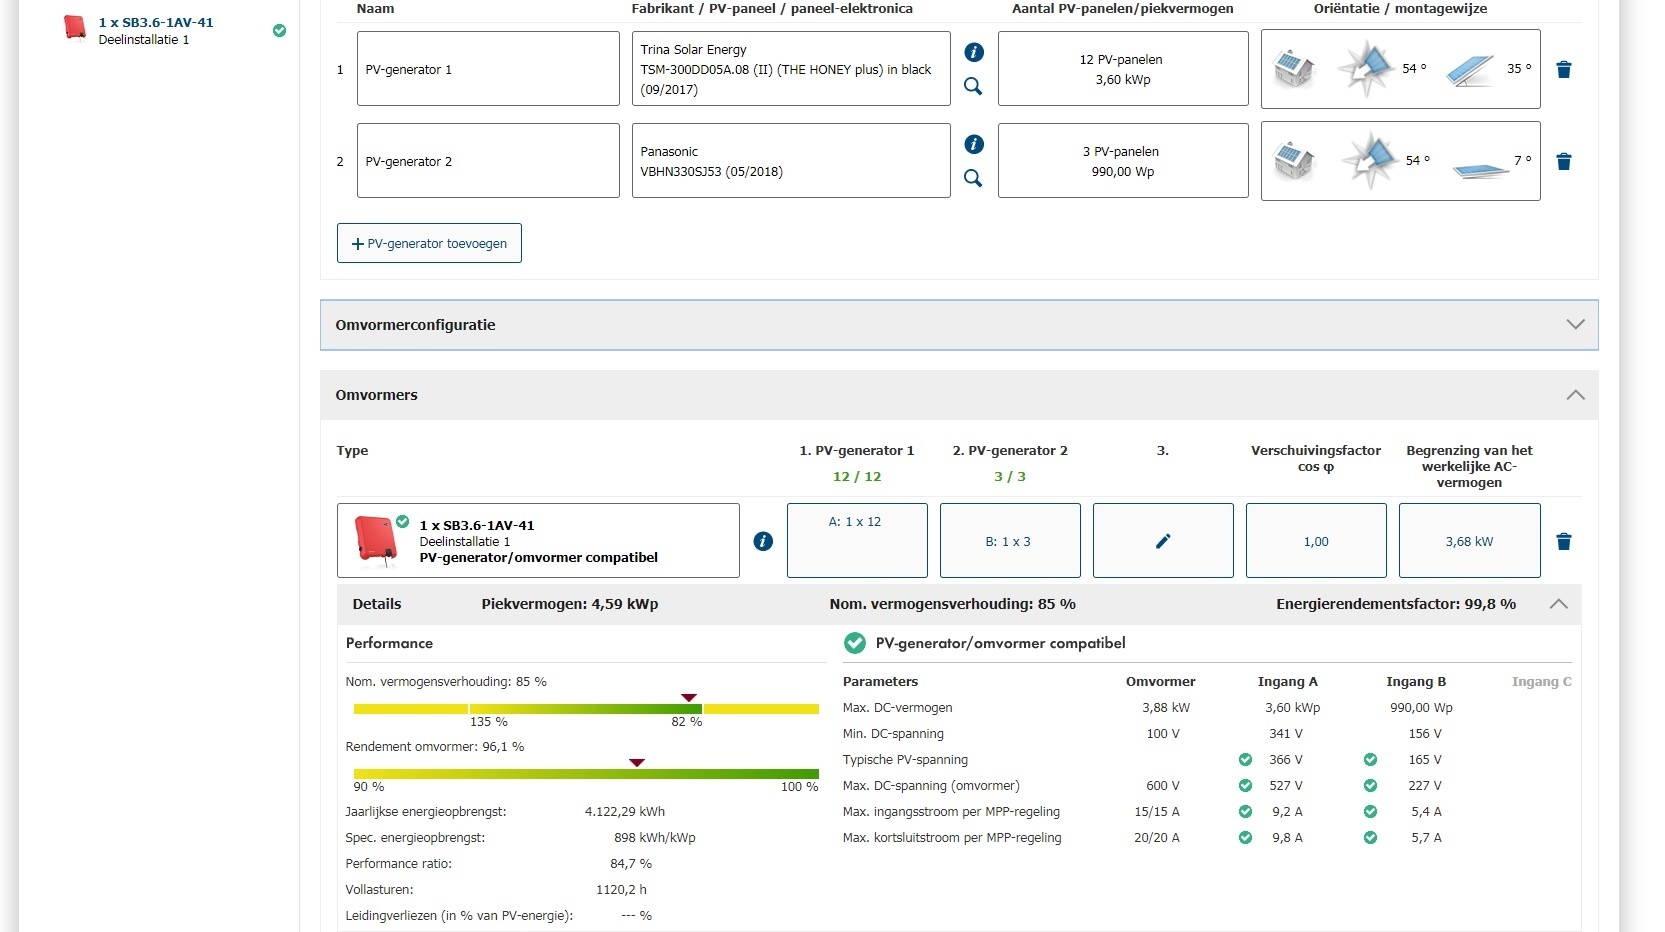Open PV-generator 2 orientation settings box
Screen dimensions: 1665x932
(x=1400, y=161)
